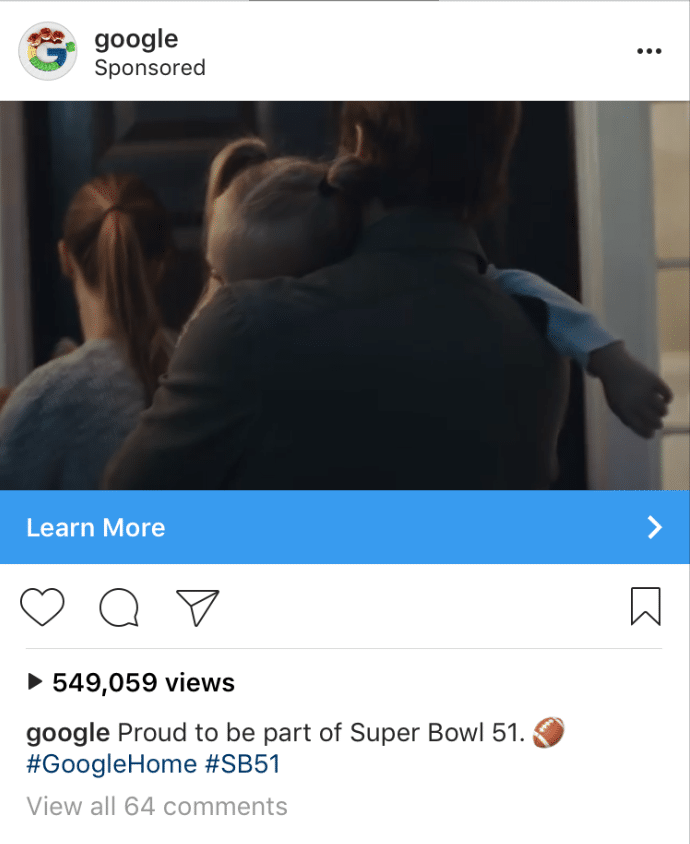Click the football emoji in caption
The width and height of the screenshot is (690, 844).
click(548, 732)
